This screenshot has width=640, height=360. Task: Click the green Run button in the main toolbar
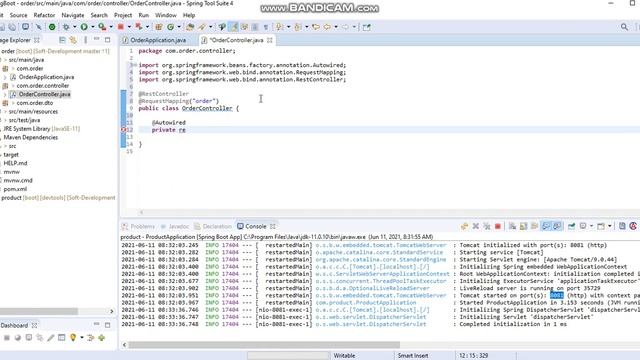[84, 27]
